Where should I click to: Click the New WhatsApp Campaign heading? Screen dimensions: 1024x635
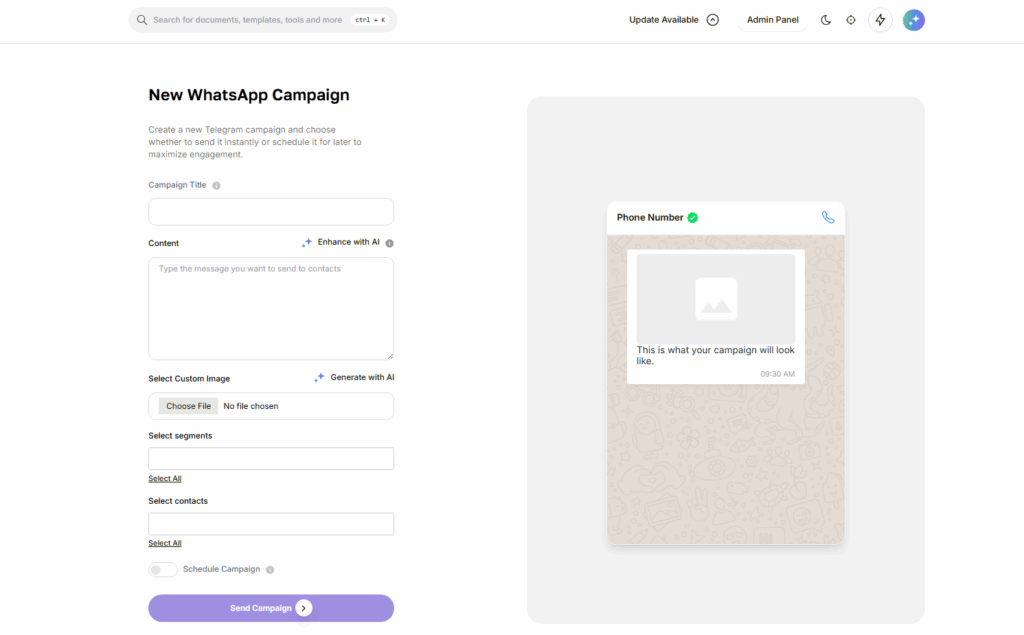[249, 95]
